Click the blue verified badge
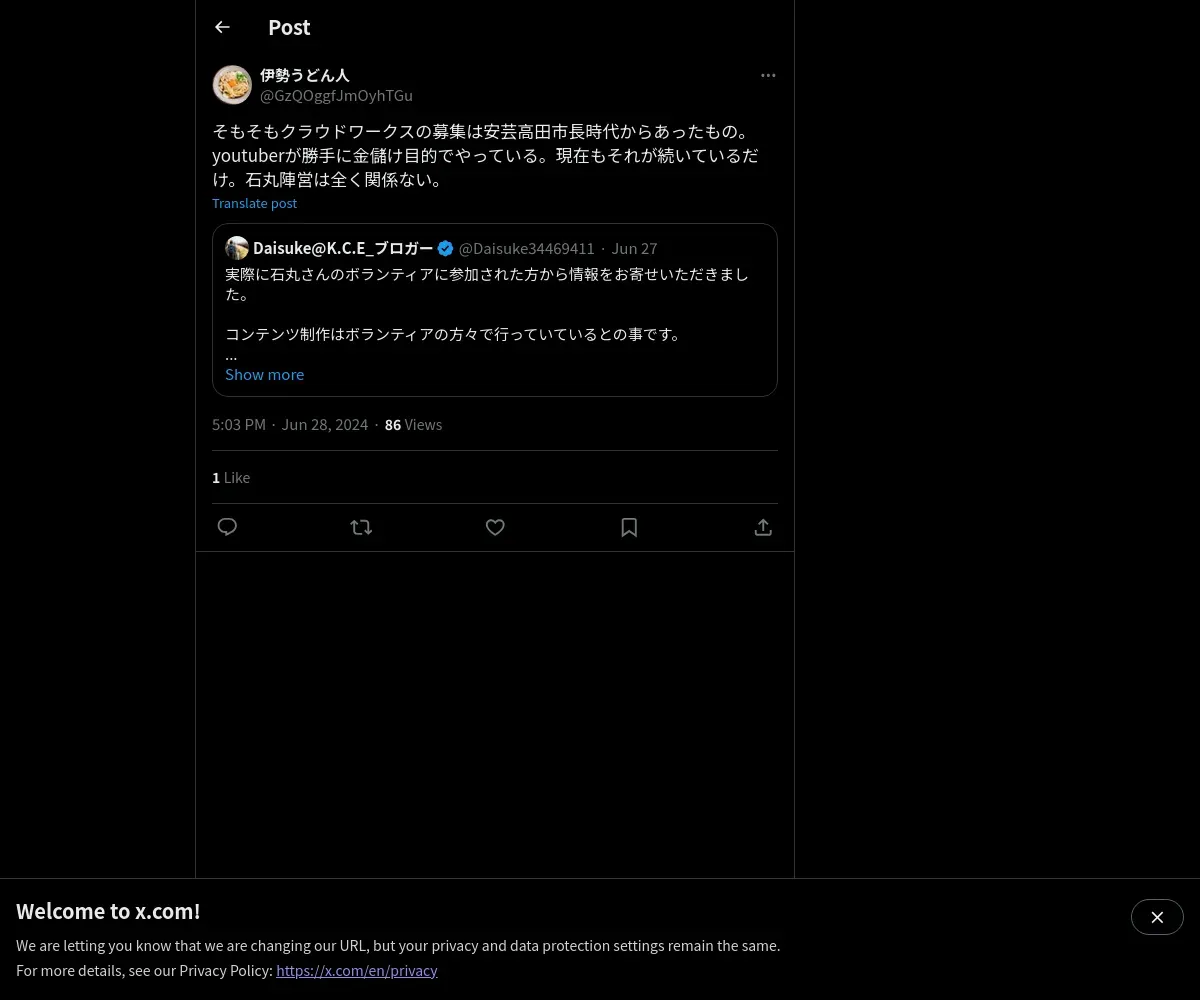The width and height of the screenshot is (1200, 1000). 446,248
